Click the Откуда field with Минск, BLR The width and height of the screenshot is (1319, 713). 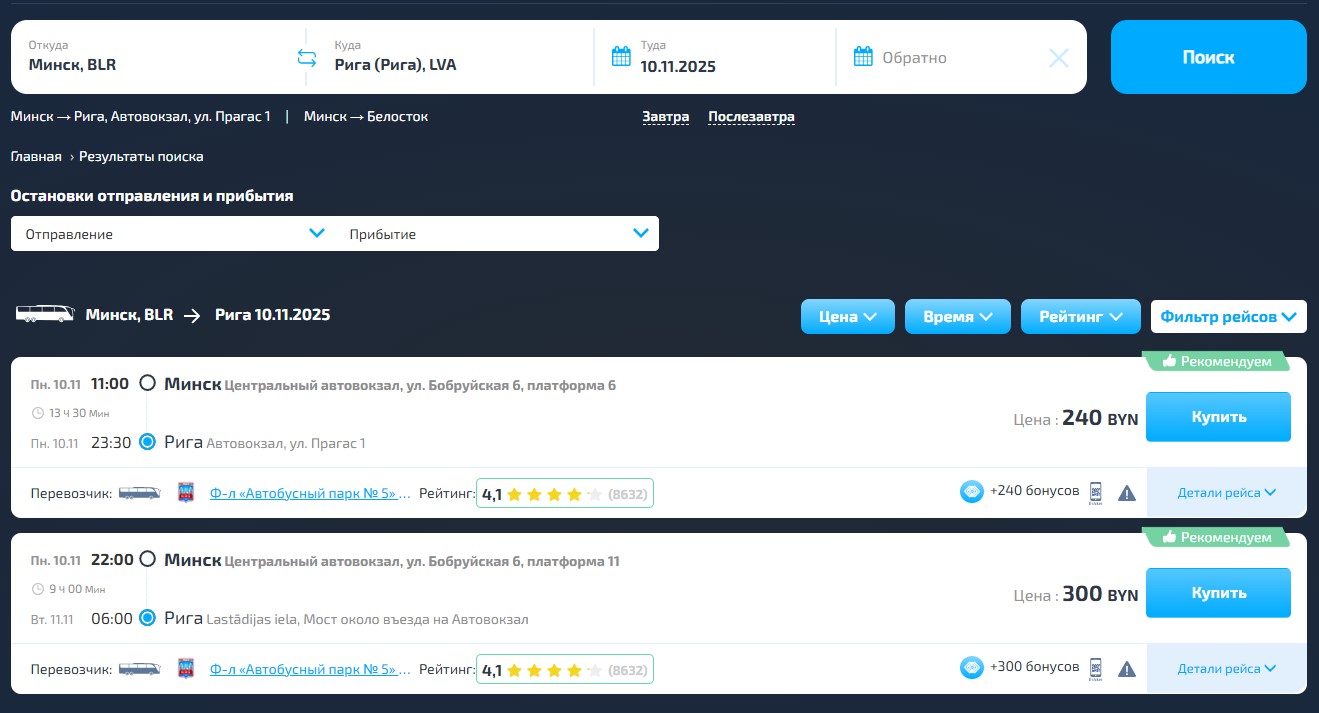150,58
